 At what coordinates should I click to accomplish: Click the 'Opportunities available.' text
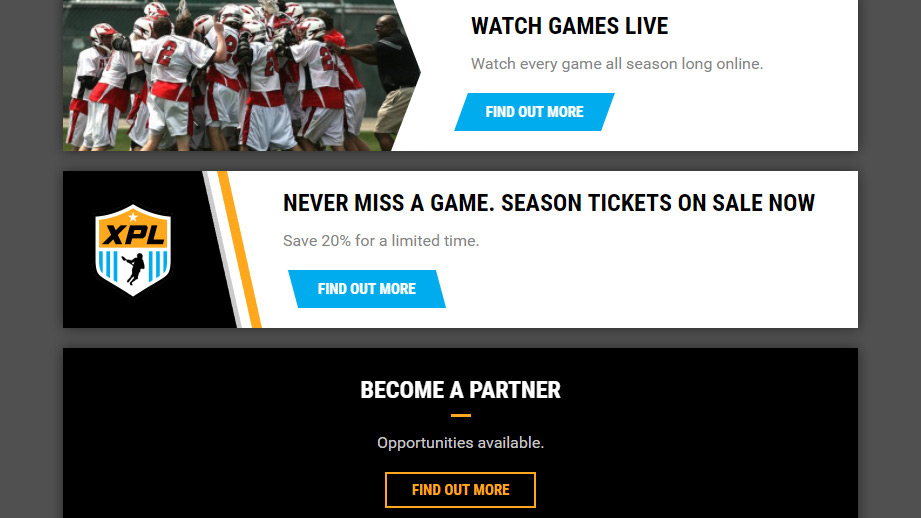coord(460,443)
